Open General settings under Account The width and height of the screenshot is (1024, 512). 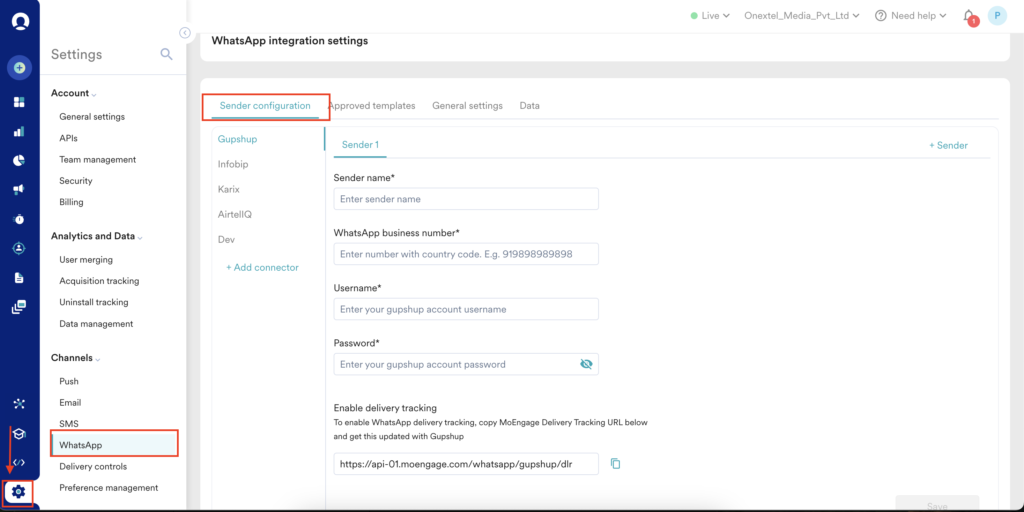(92, 117)
